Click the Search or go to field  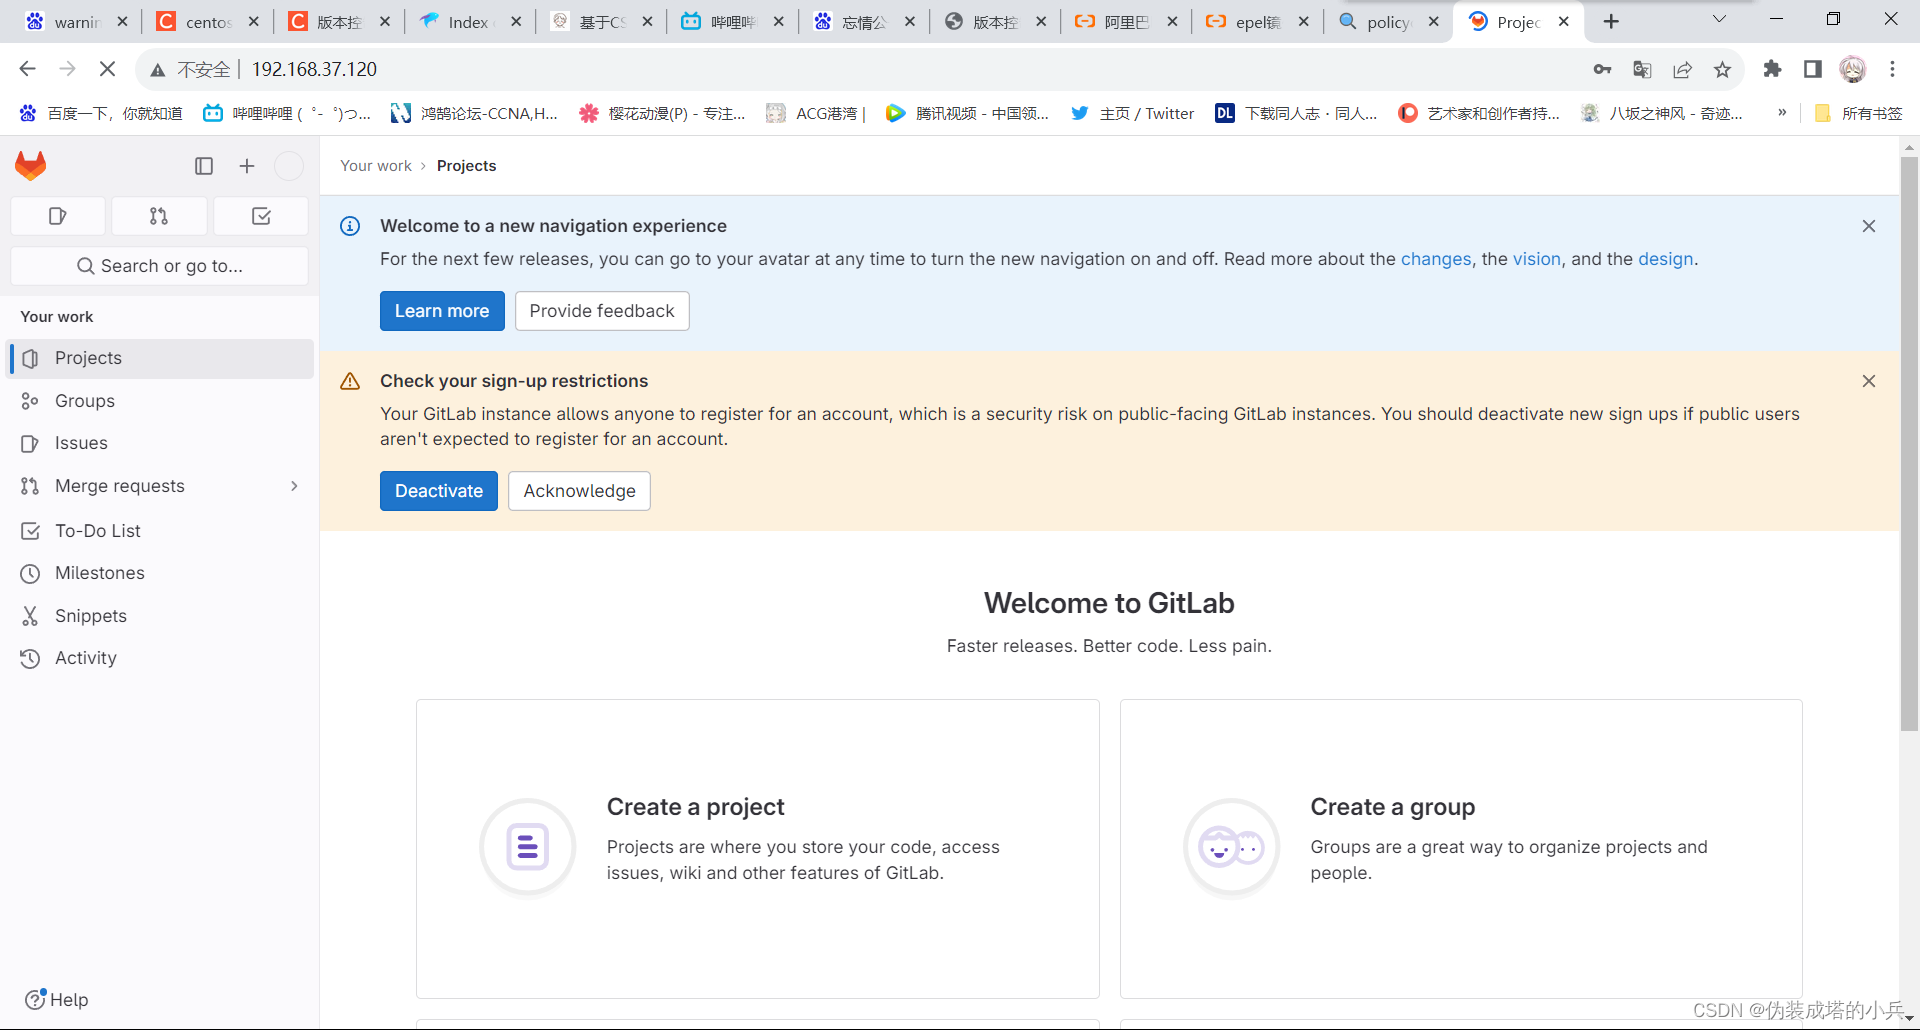[160, 266]
